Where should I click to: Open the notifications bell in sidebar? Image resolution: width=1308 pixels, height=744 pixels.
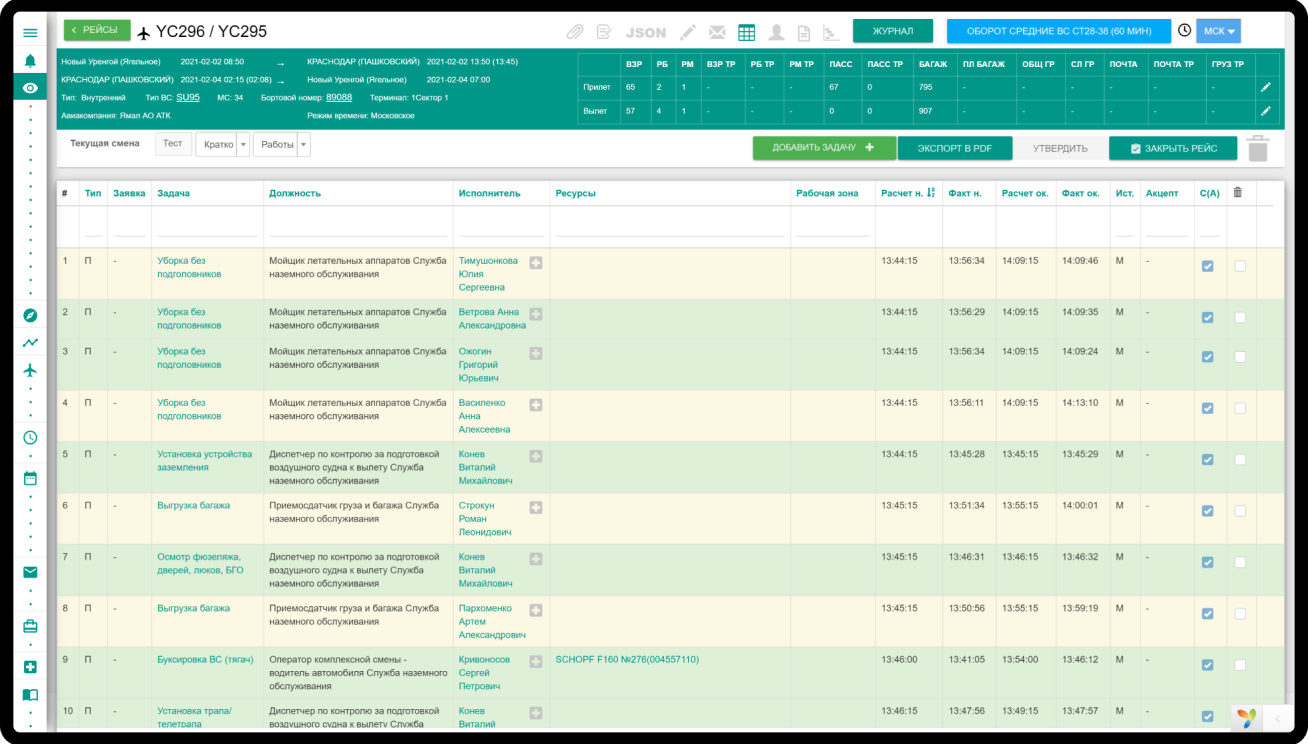[x=30, y=61]
